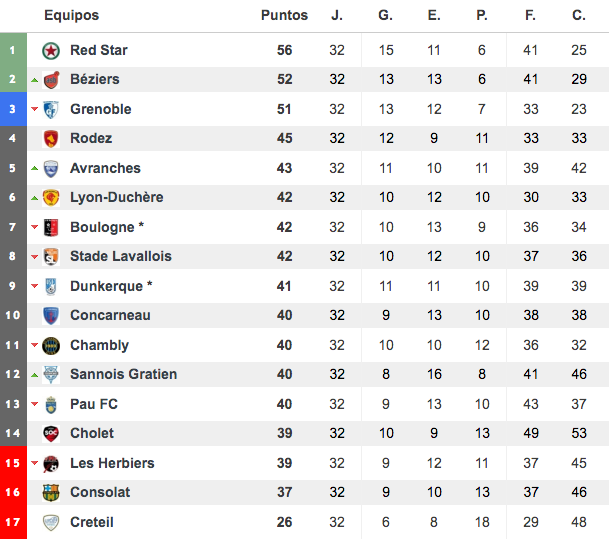Click the red down arrow beside Grenoble
The height and width of the screenshot is (539, 609).
(35, 109)
